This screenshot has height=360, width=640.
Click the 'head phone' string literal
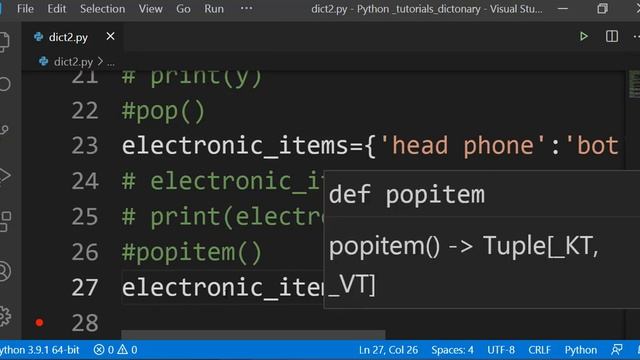pos(462,146)
